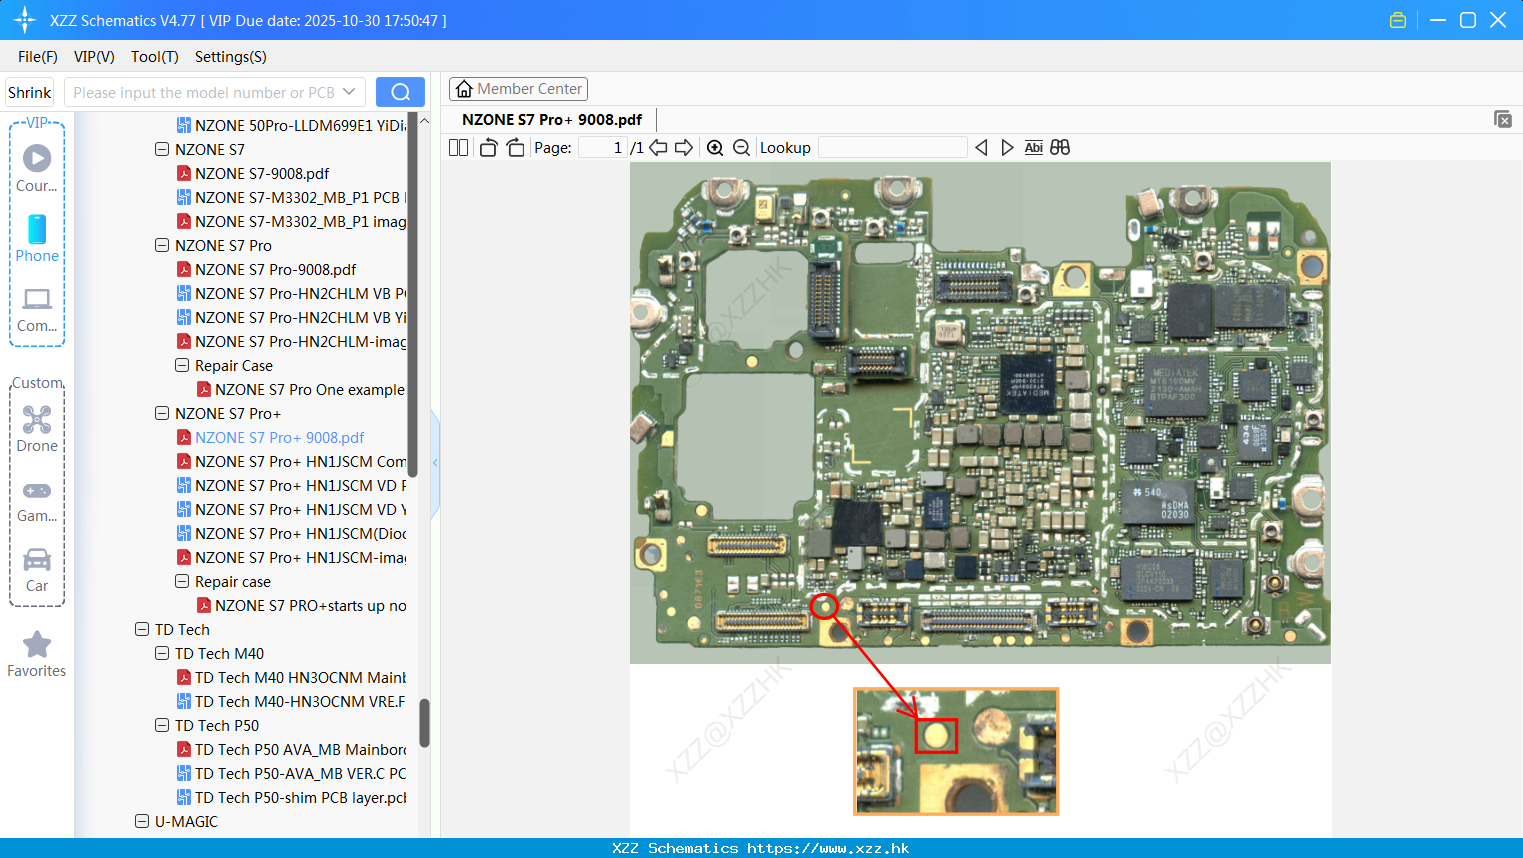Open the VIP(V) menu
Viewport: 1523px width, 858px height.
pyautogui.click(x=94, y=57)
